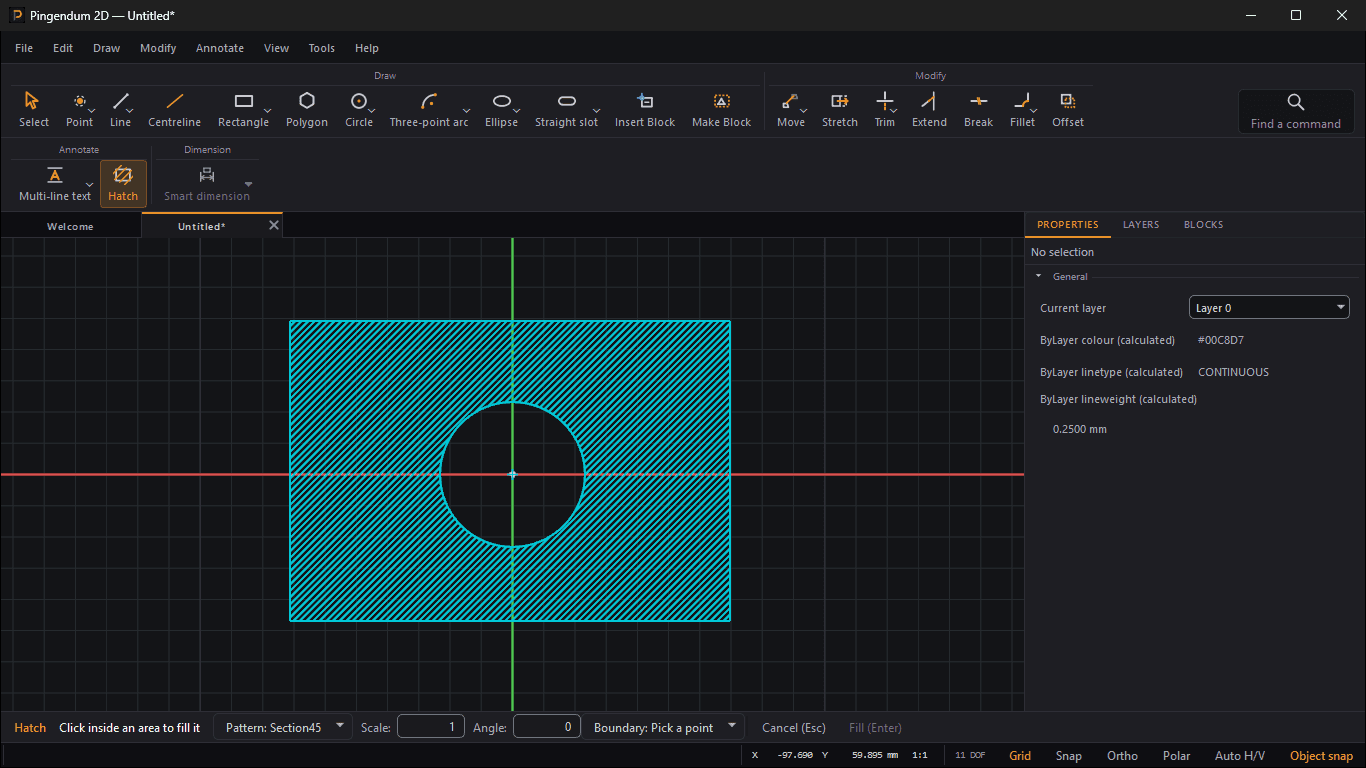Image resolution: width=1366 pixels, height=768 pixels.
Task: Close the Untitled* document tab
Action: (x=274, y=225)
